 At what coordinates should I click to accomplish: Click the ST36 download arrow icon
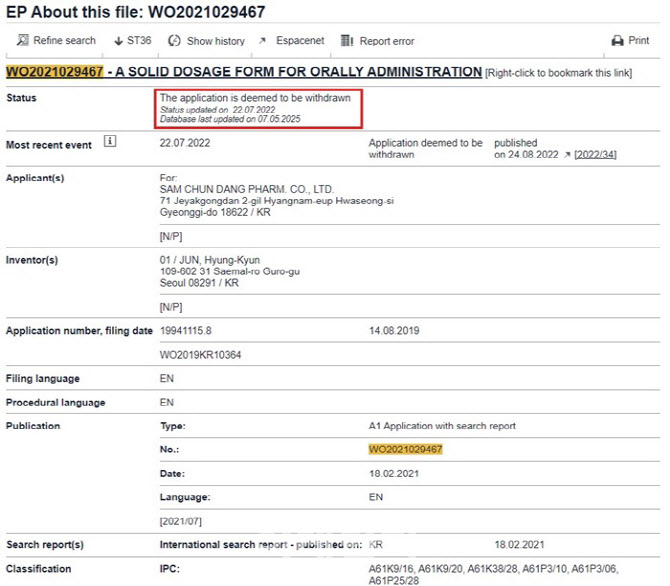[x=118, y=41]
